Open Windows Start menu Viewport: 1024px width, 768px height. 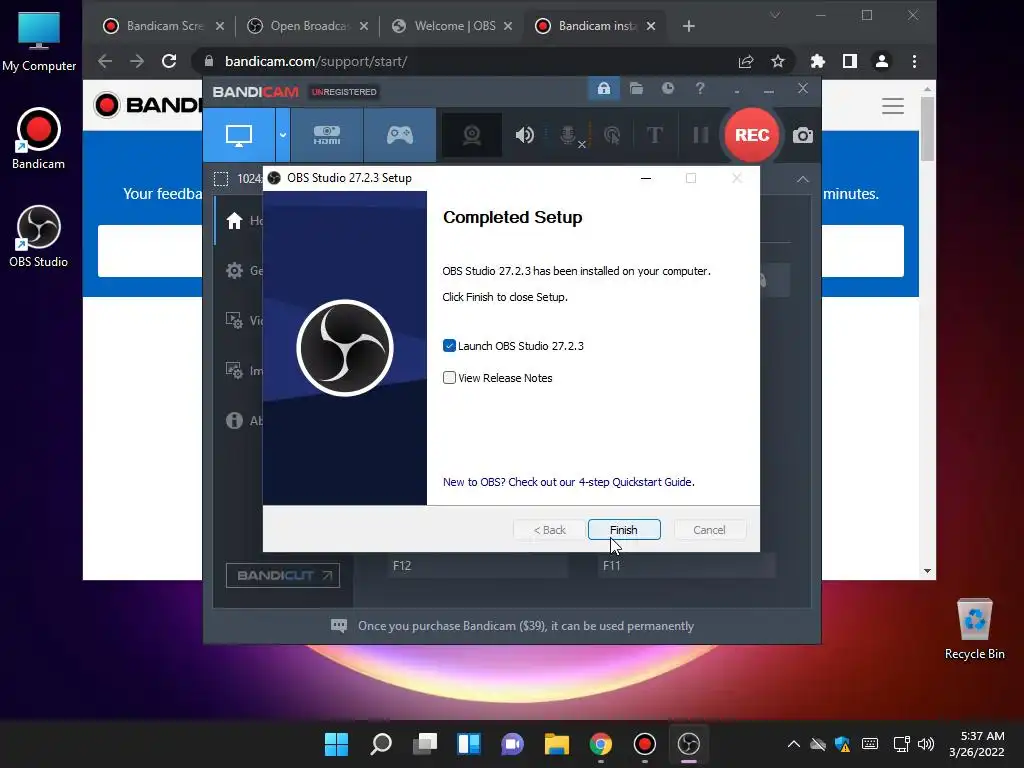coord(337,744)
